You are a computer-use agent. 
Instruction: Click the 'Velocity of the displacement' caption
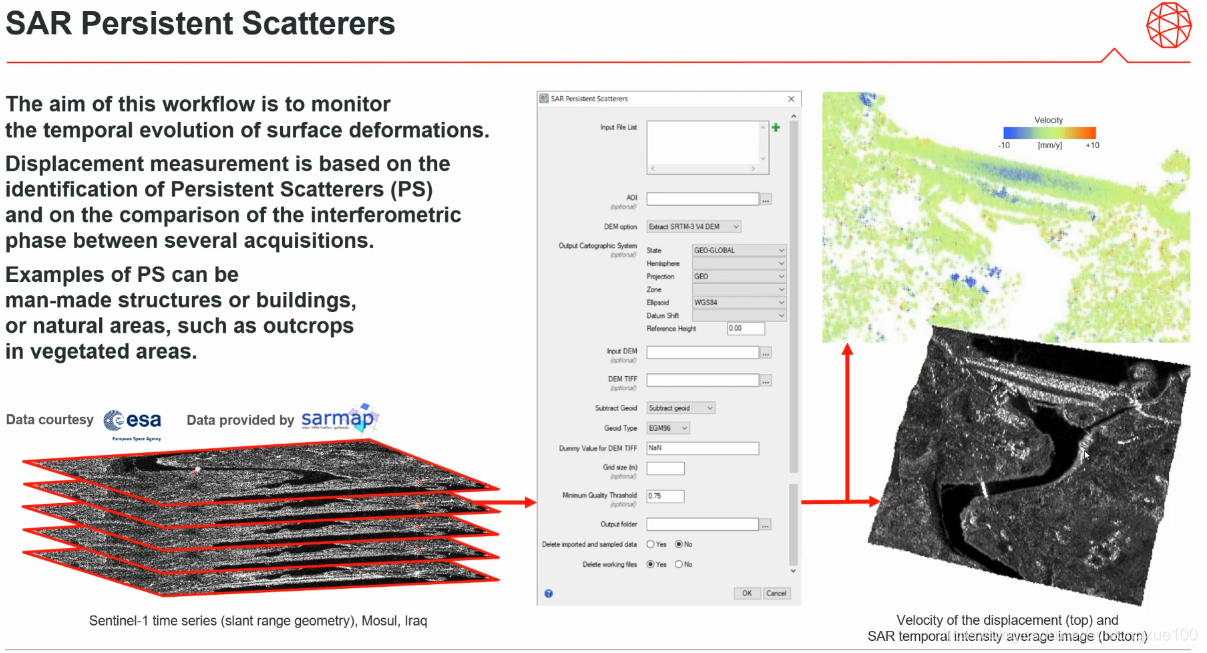(1007, 628)
